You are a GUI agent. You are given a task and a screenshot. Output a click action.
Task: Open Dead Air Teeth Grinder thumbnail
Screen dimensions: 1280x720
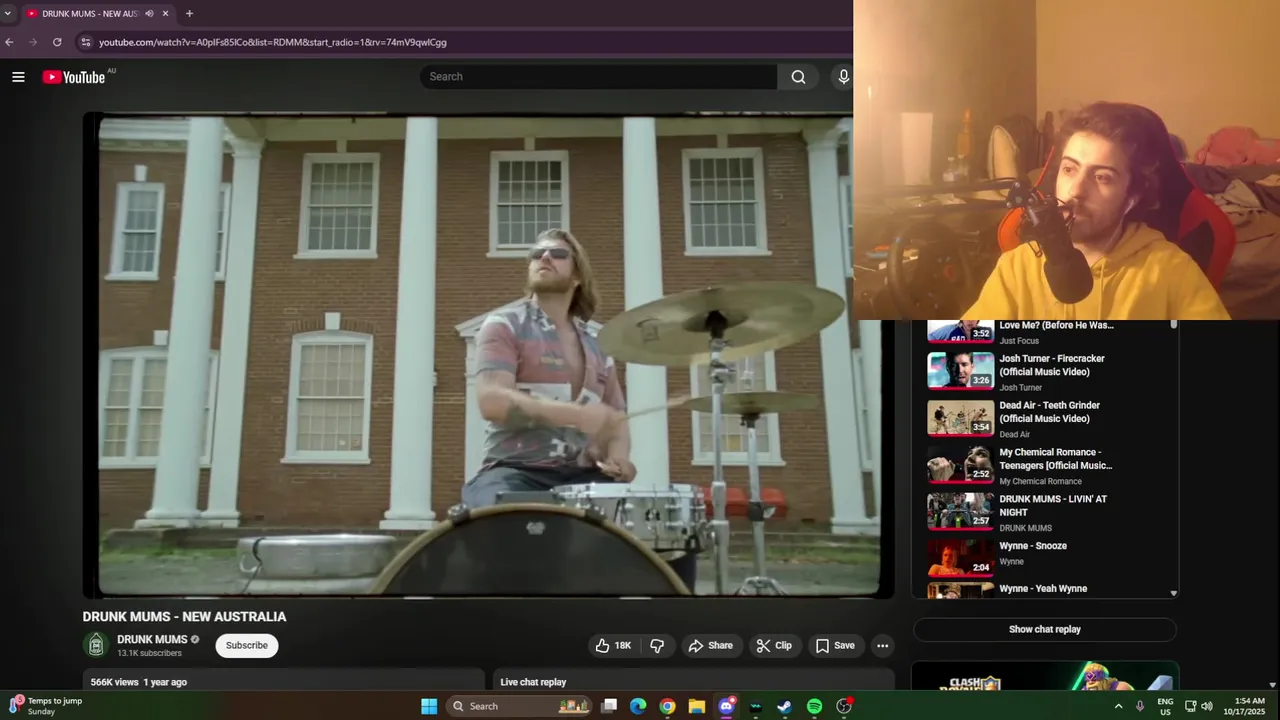(960, 418)
